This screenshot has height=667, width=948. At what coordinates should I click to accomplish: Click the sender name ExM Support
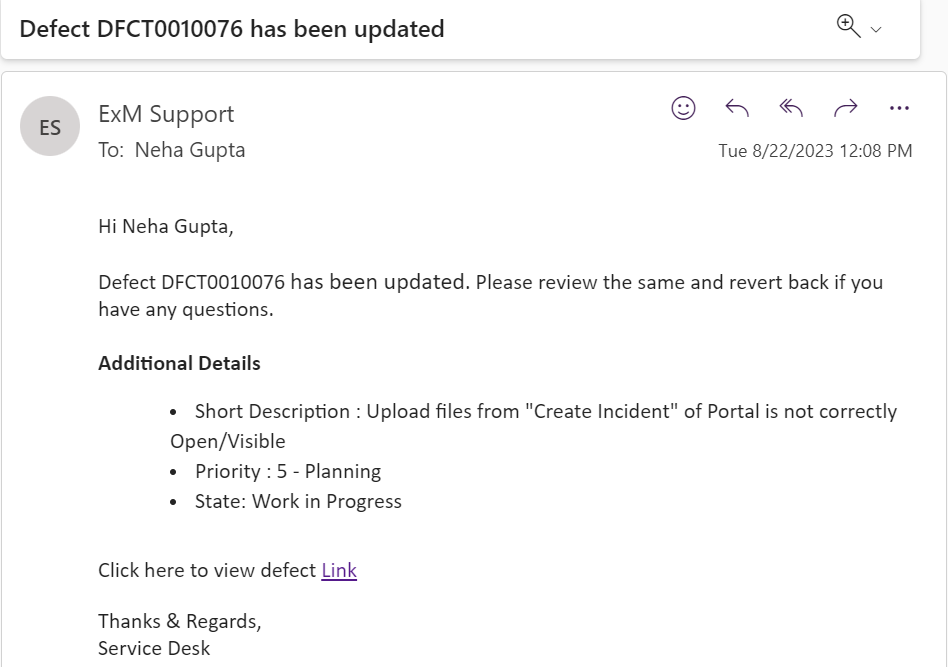click(x=166, y=114)
